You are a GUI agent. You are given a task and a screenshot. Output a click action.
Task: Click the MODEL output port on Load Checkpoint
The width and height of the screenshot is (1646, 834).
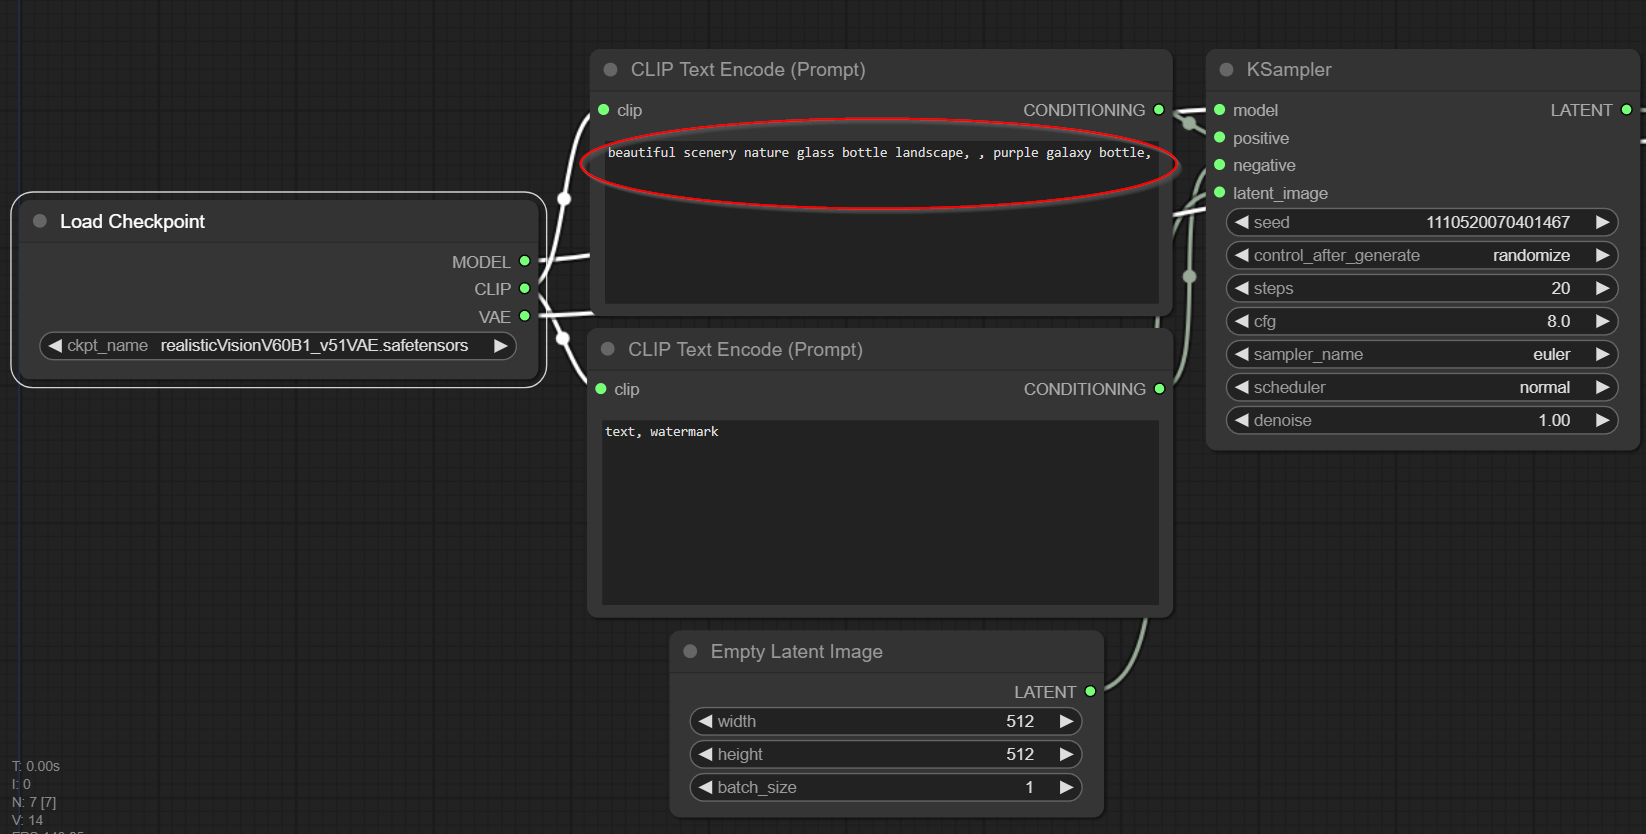pos(524,261)
